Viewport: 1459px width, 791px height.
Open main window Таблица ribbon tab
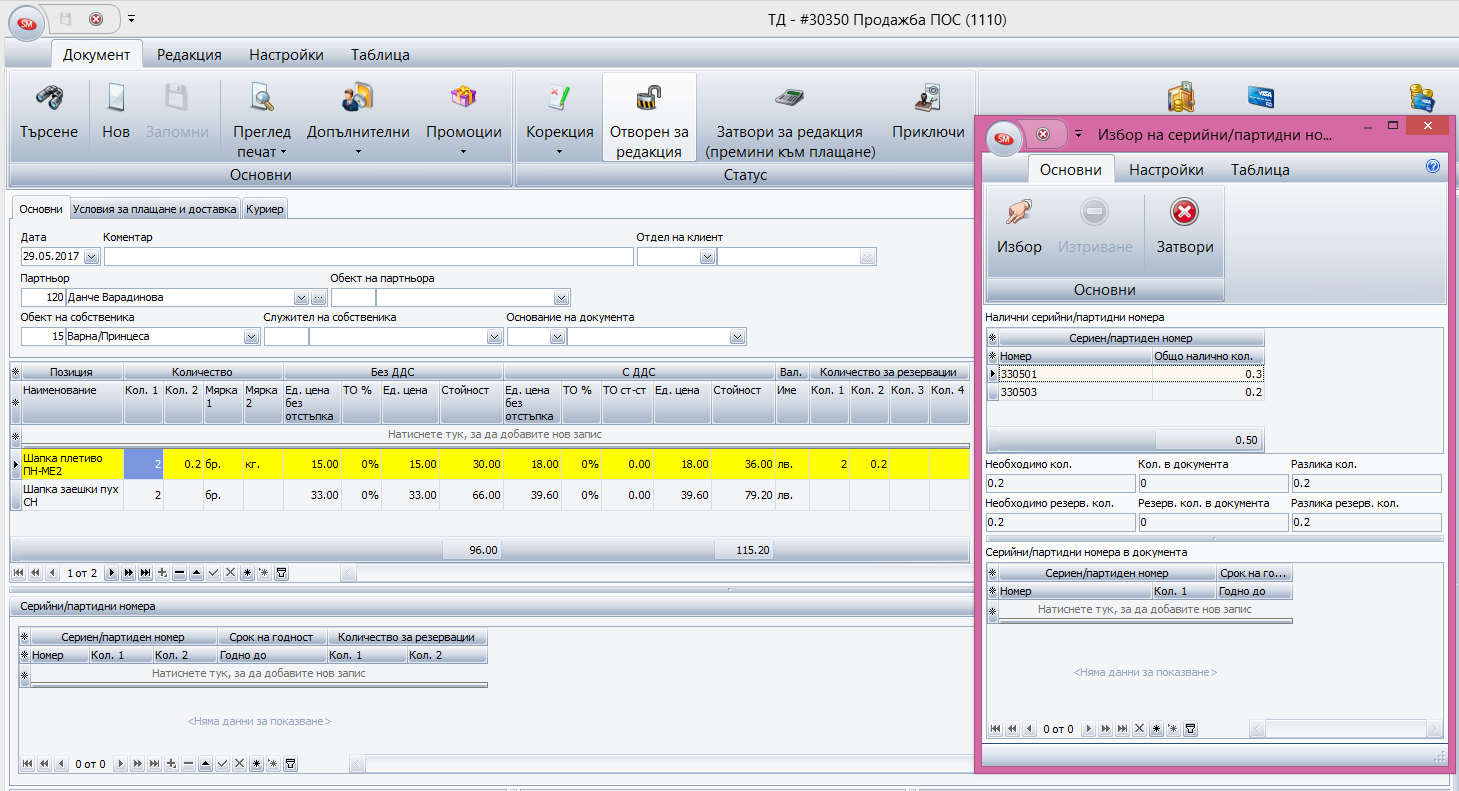coord(380,55)
